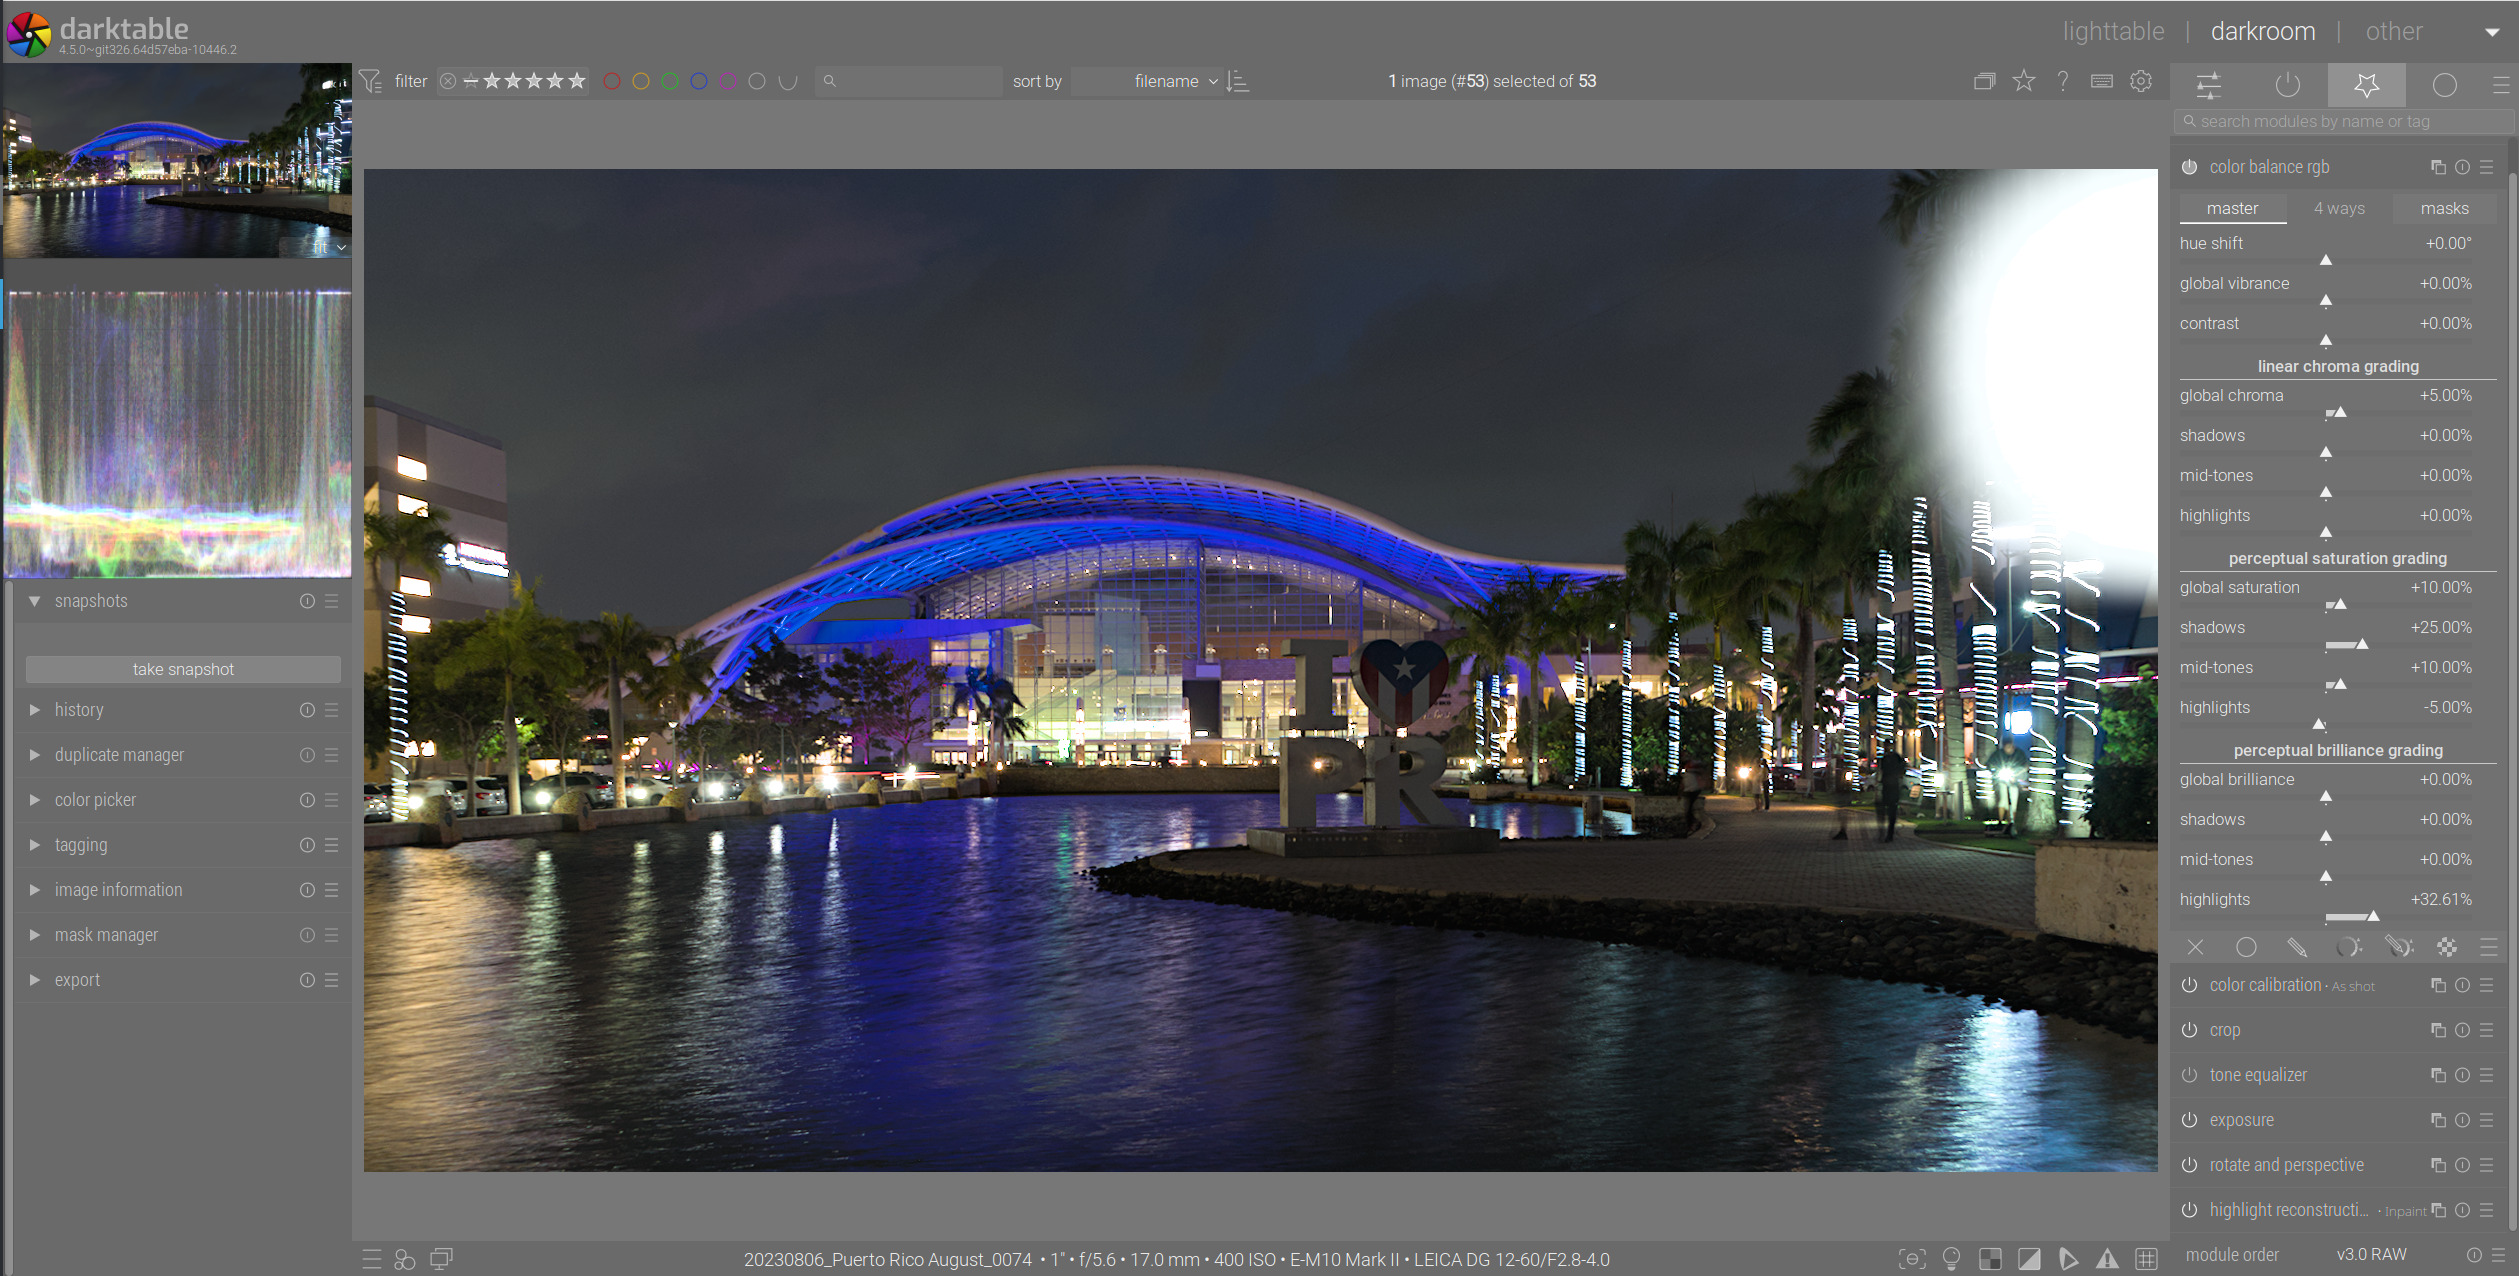Switch to the 4 ways tab
Viewport: 2519px width, 1276px height.
[x=2339, y=208]
